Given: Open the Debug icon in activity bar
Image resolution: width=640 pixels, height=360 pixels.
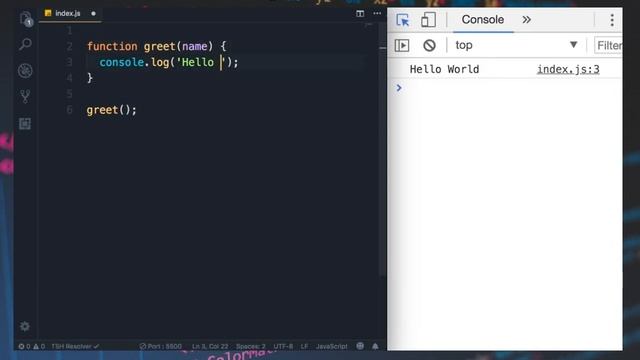Looking at the screenshot, I should click(25, 71).
